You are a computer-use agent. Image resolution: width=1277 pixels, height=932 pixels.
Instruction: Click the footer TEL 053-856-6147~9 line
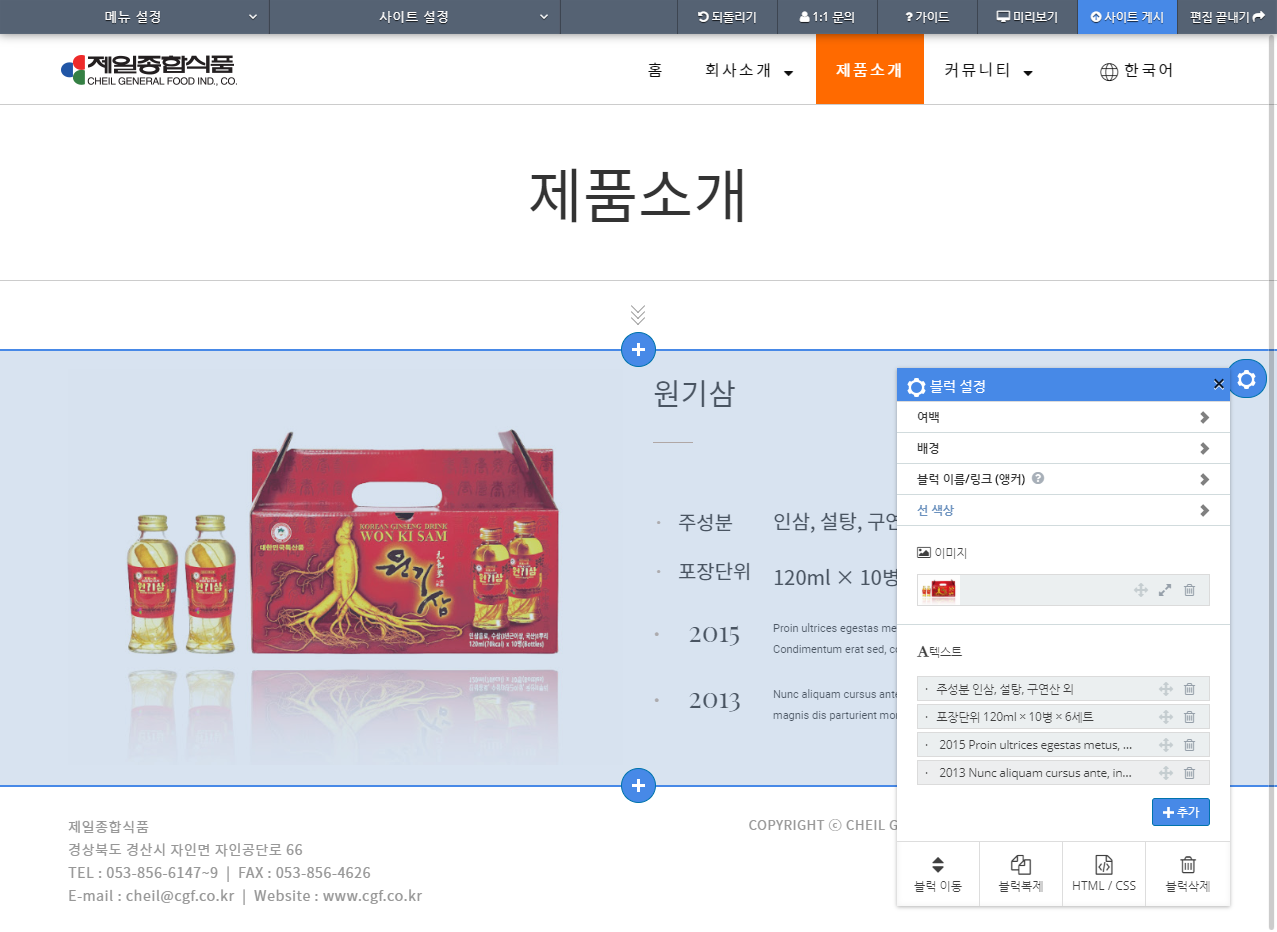click(x=143, y=873)
